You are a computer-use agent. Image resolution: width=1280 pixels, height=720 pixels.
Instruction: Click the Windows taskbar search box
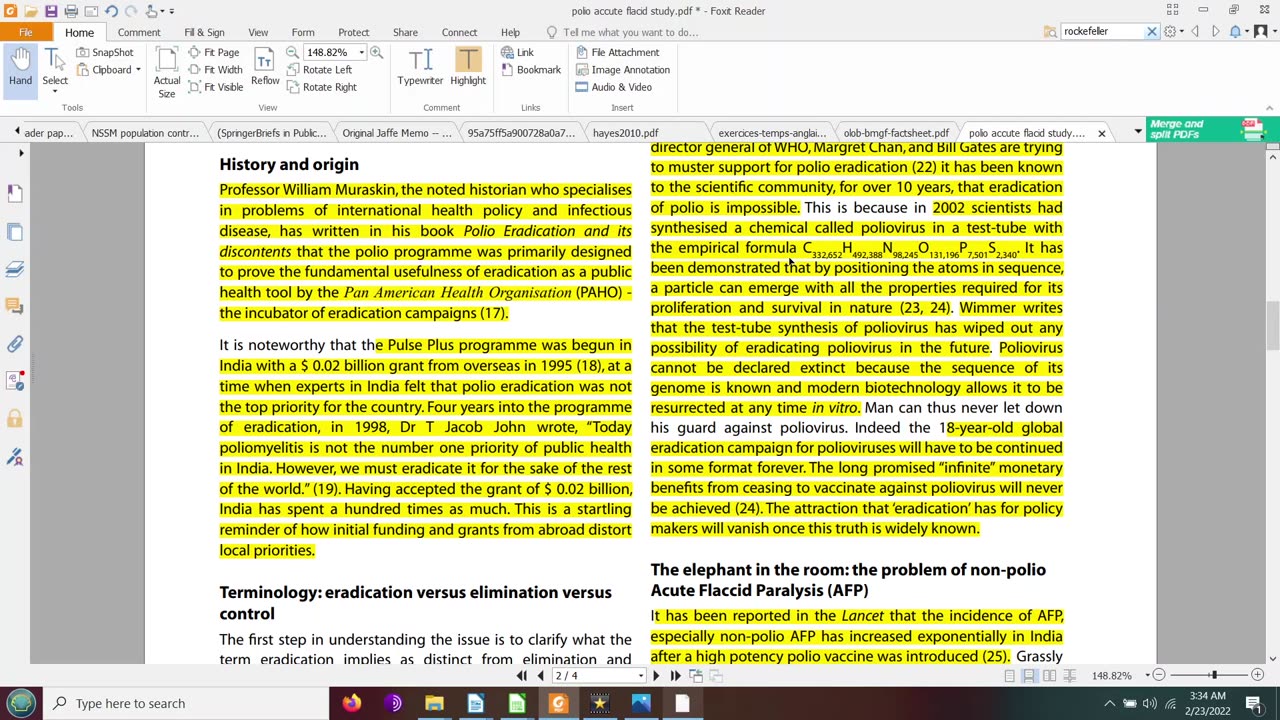point(186,703)
